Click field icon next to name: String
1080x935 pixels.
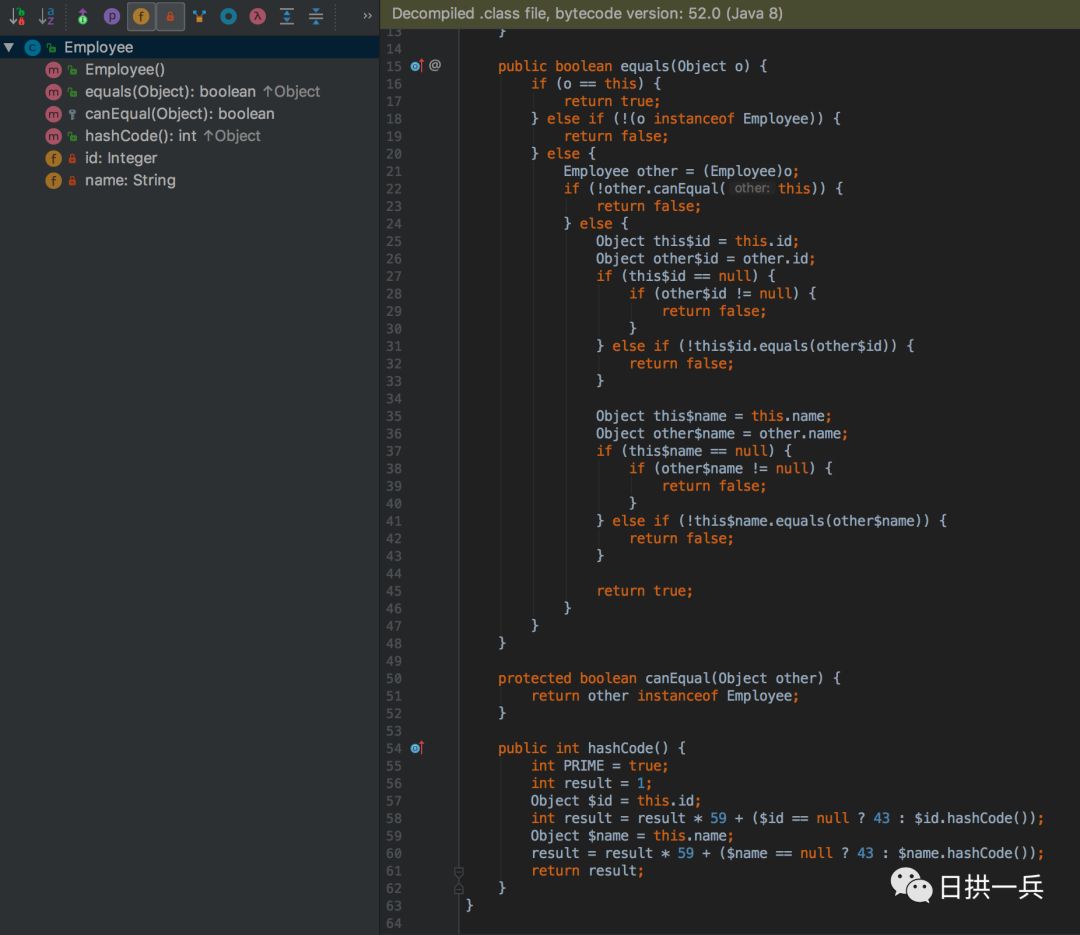53,181
